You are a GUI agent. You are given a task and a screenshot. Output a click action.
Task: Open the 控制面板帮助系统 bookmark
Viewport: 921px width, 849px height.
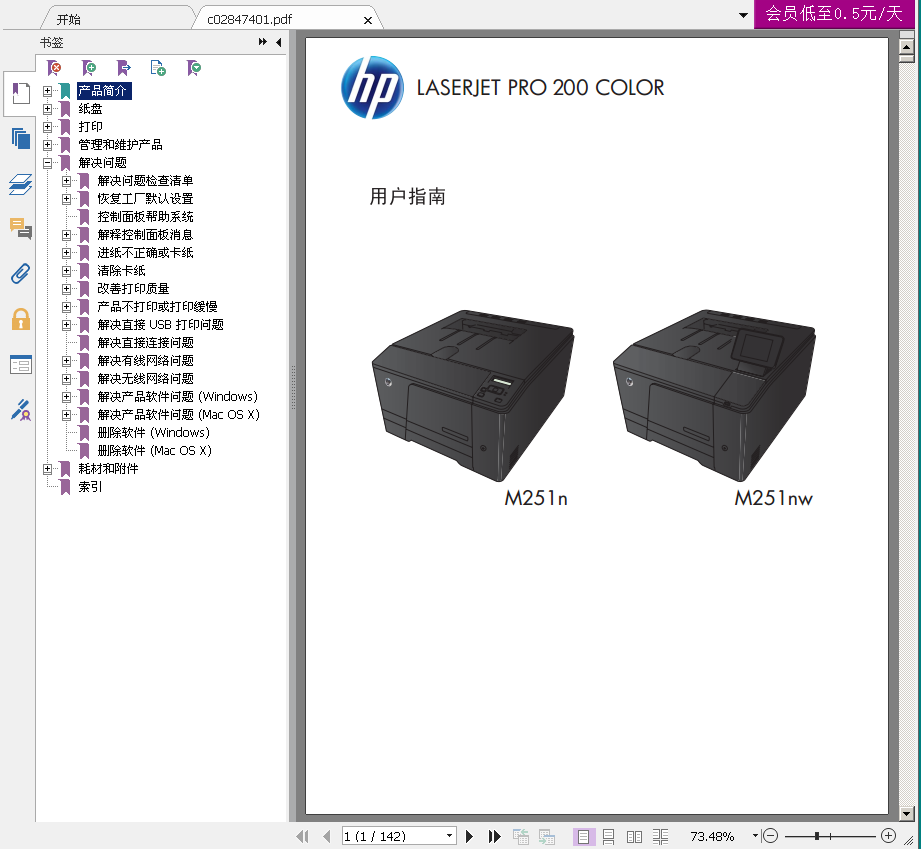click(x=145, y=217)
